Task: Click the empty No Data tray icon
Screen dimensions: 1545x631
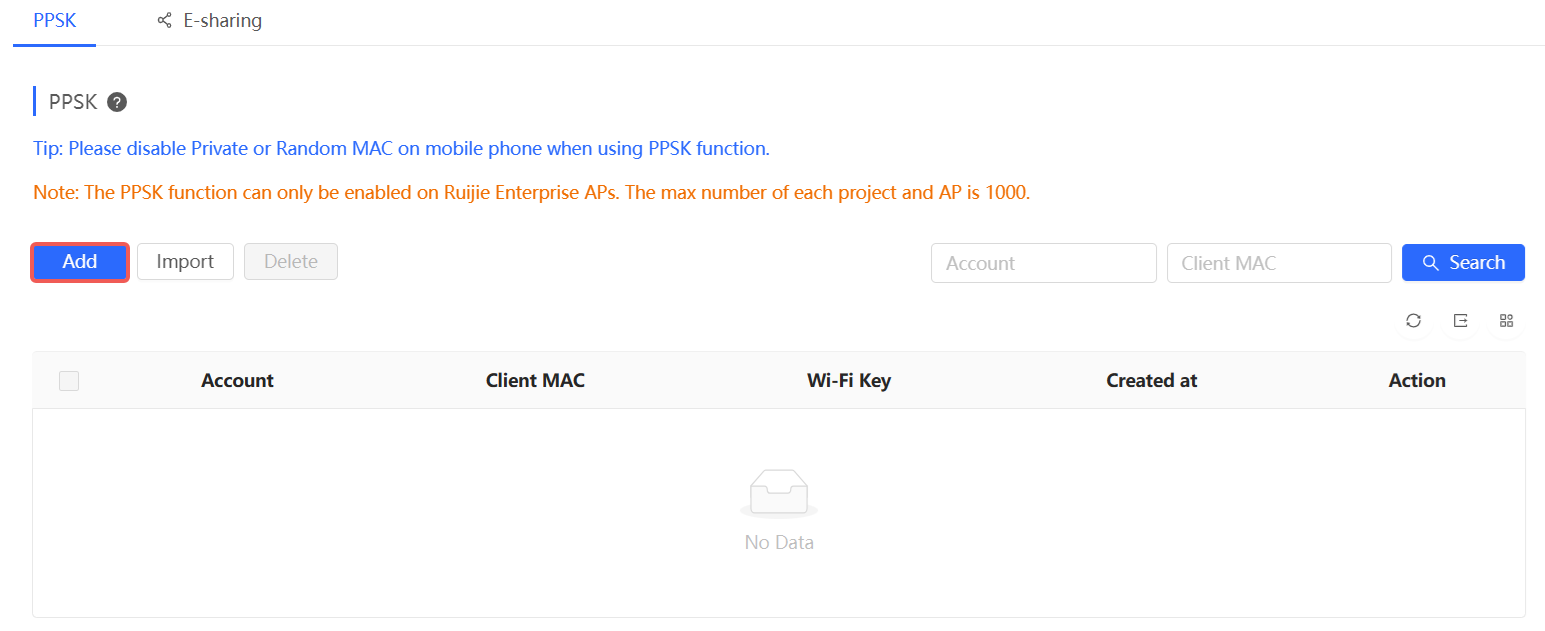Action: tap(779, 492)
